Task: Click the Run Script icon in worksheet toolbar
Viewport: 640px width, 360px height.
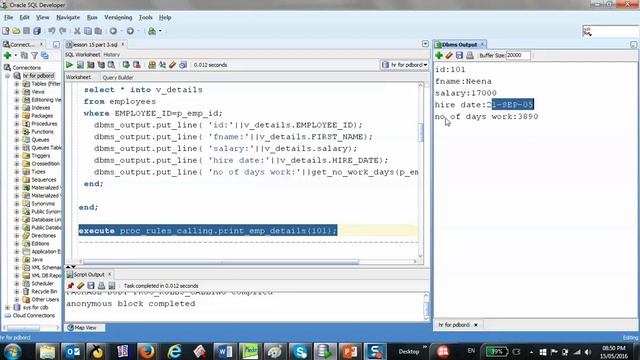Action: click(x=80, y=65)
